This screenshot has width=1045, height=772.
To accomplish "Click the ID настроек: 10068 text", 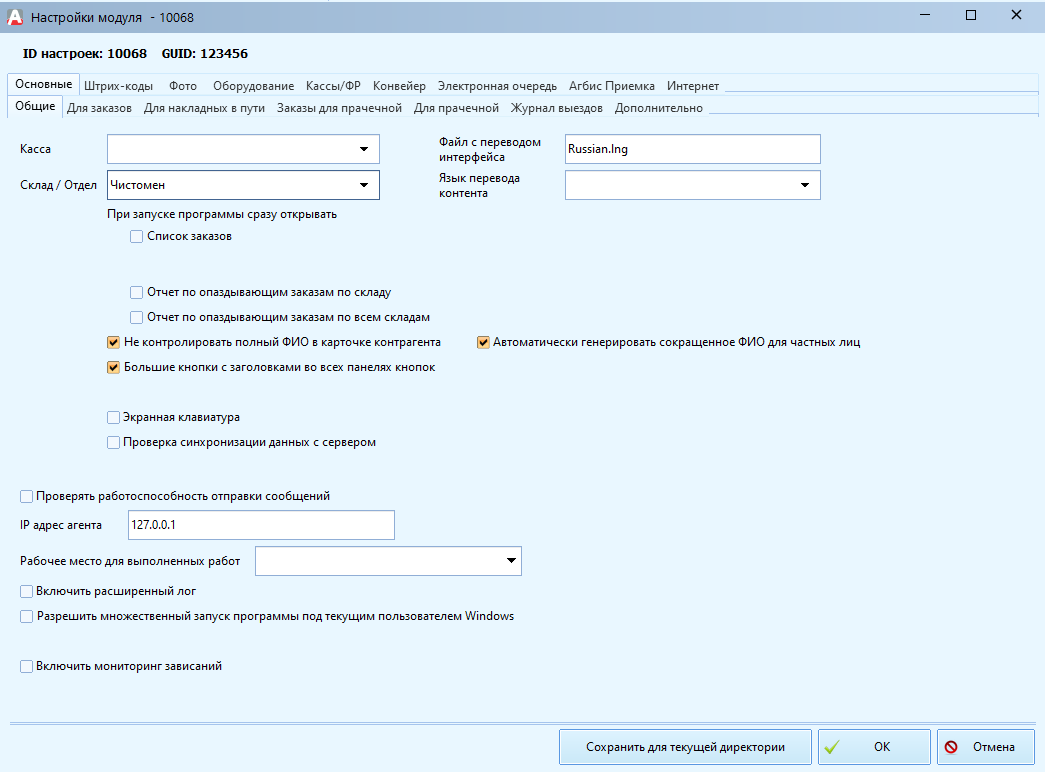I will click(x=85, y=54).
